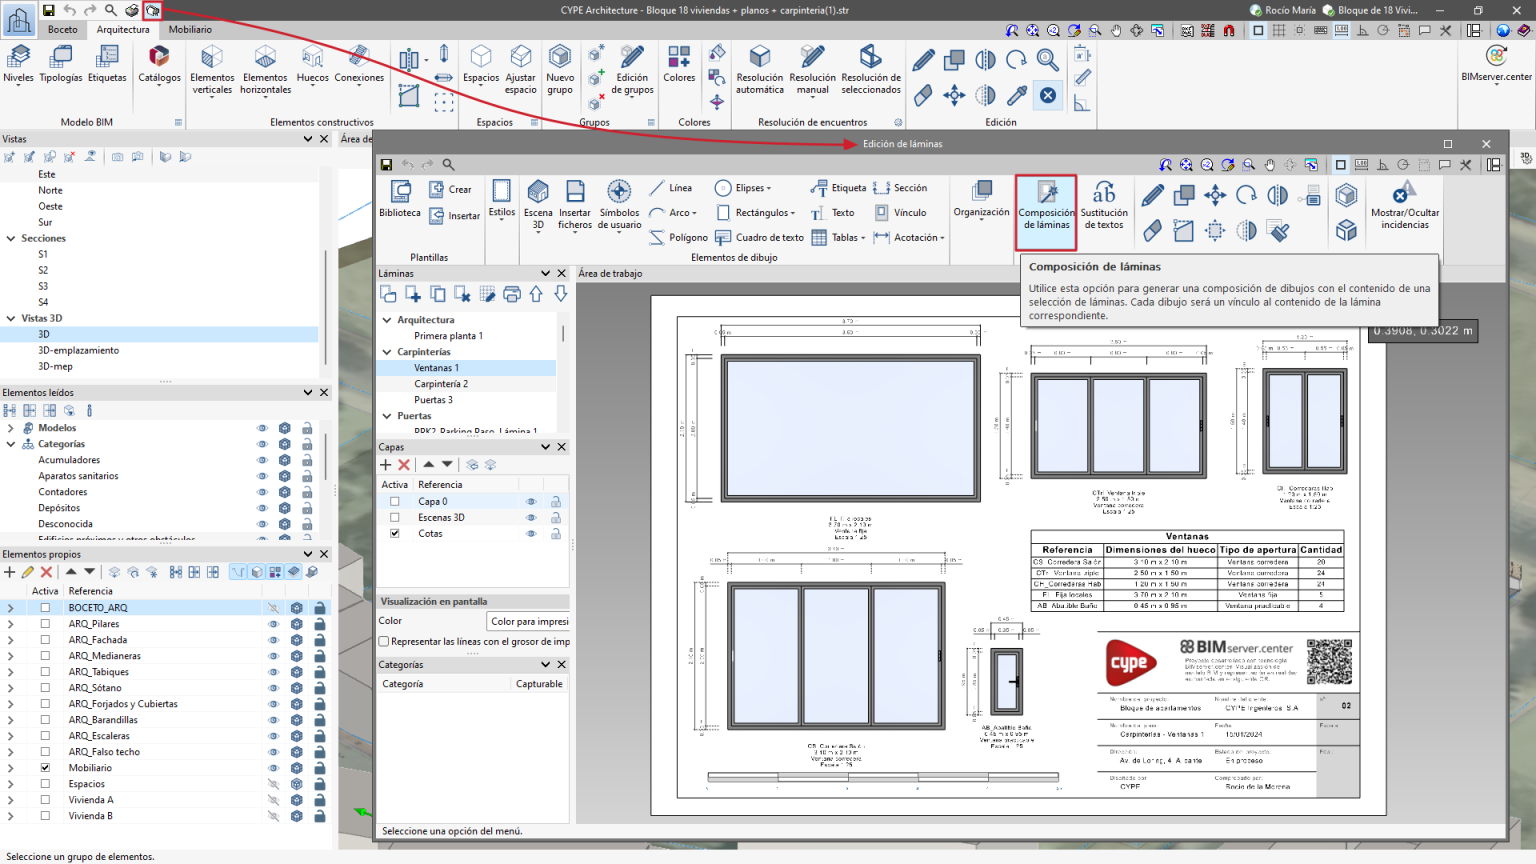The height and width of the screenshot is (864, 1536).
Task: Create a Nuevo grupo from the ribbon
Action: click(x=560, y=70)
